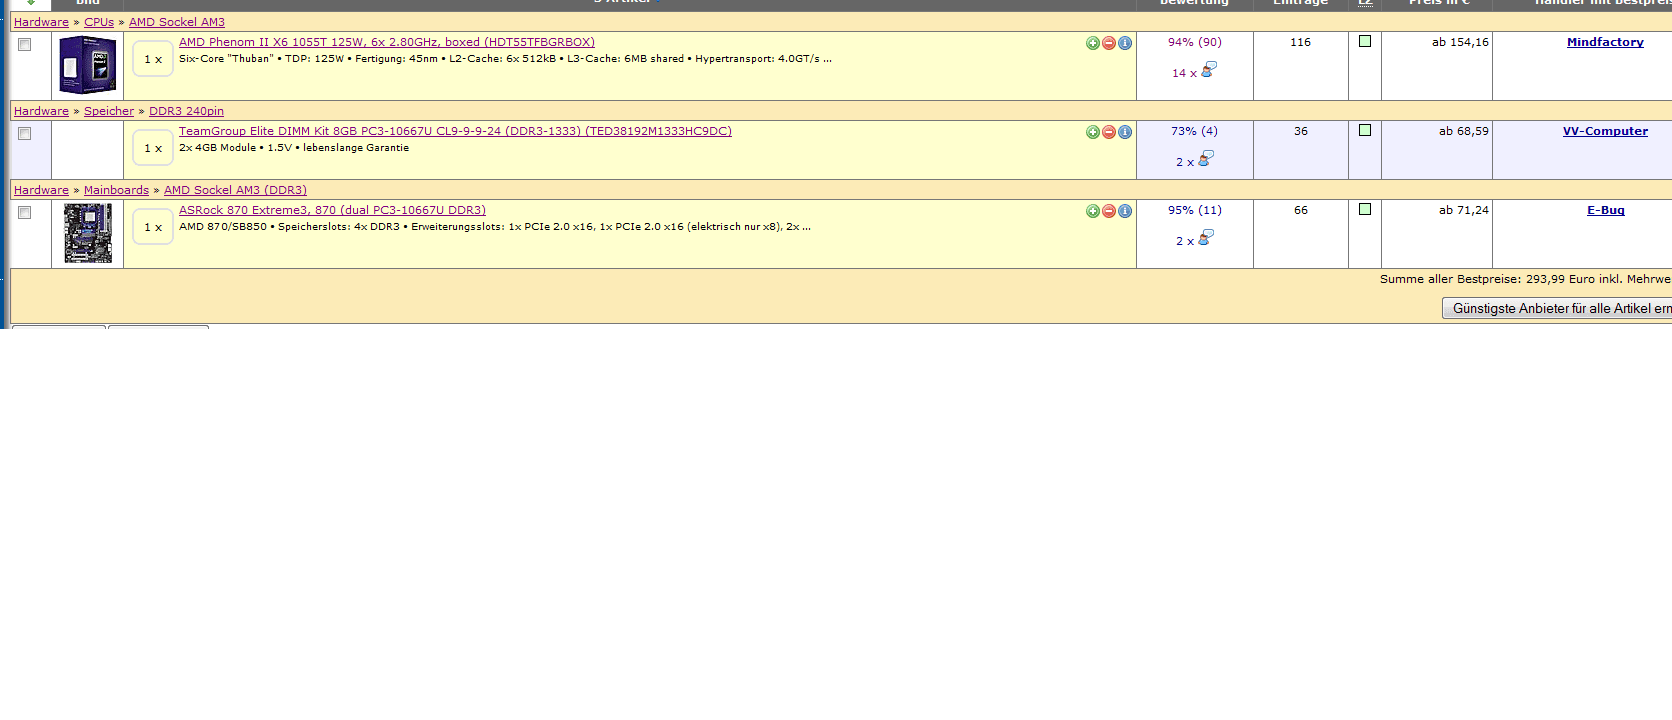Viewport: 1672px width, 720px height.
Task: Open the AMD Phenom II box product image
Action: (88, 65)
